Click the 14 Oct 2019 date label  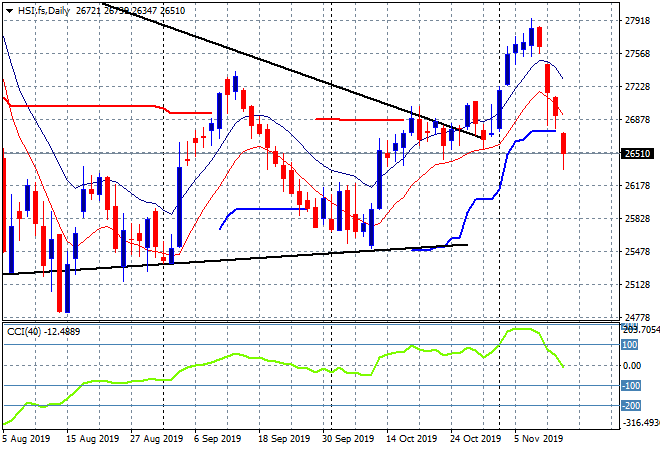click(412, 439)
